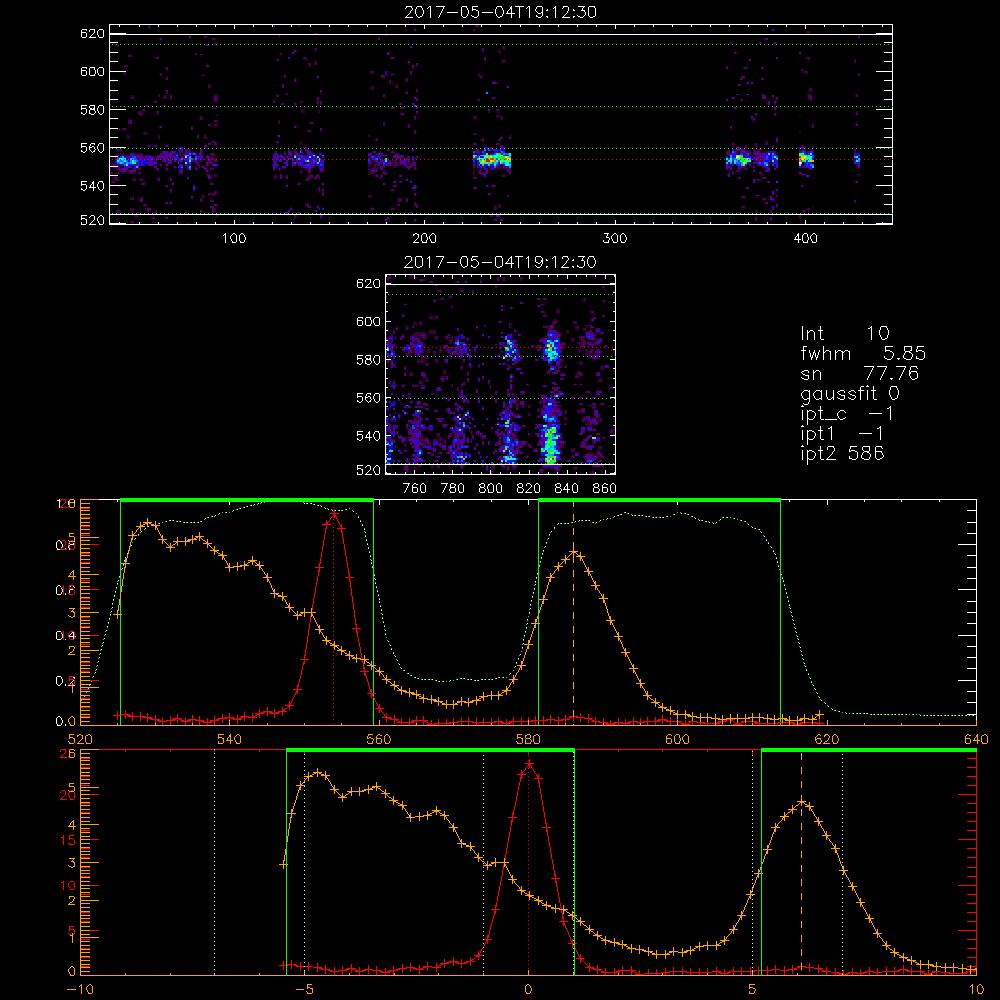Select the 'sn 77.76' readout text
Viewport: 1000px width, 1000px height.
[x=859, y=373]
